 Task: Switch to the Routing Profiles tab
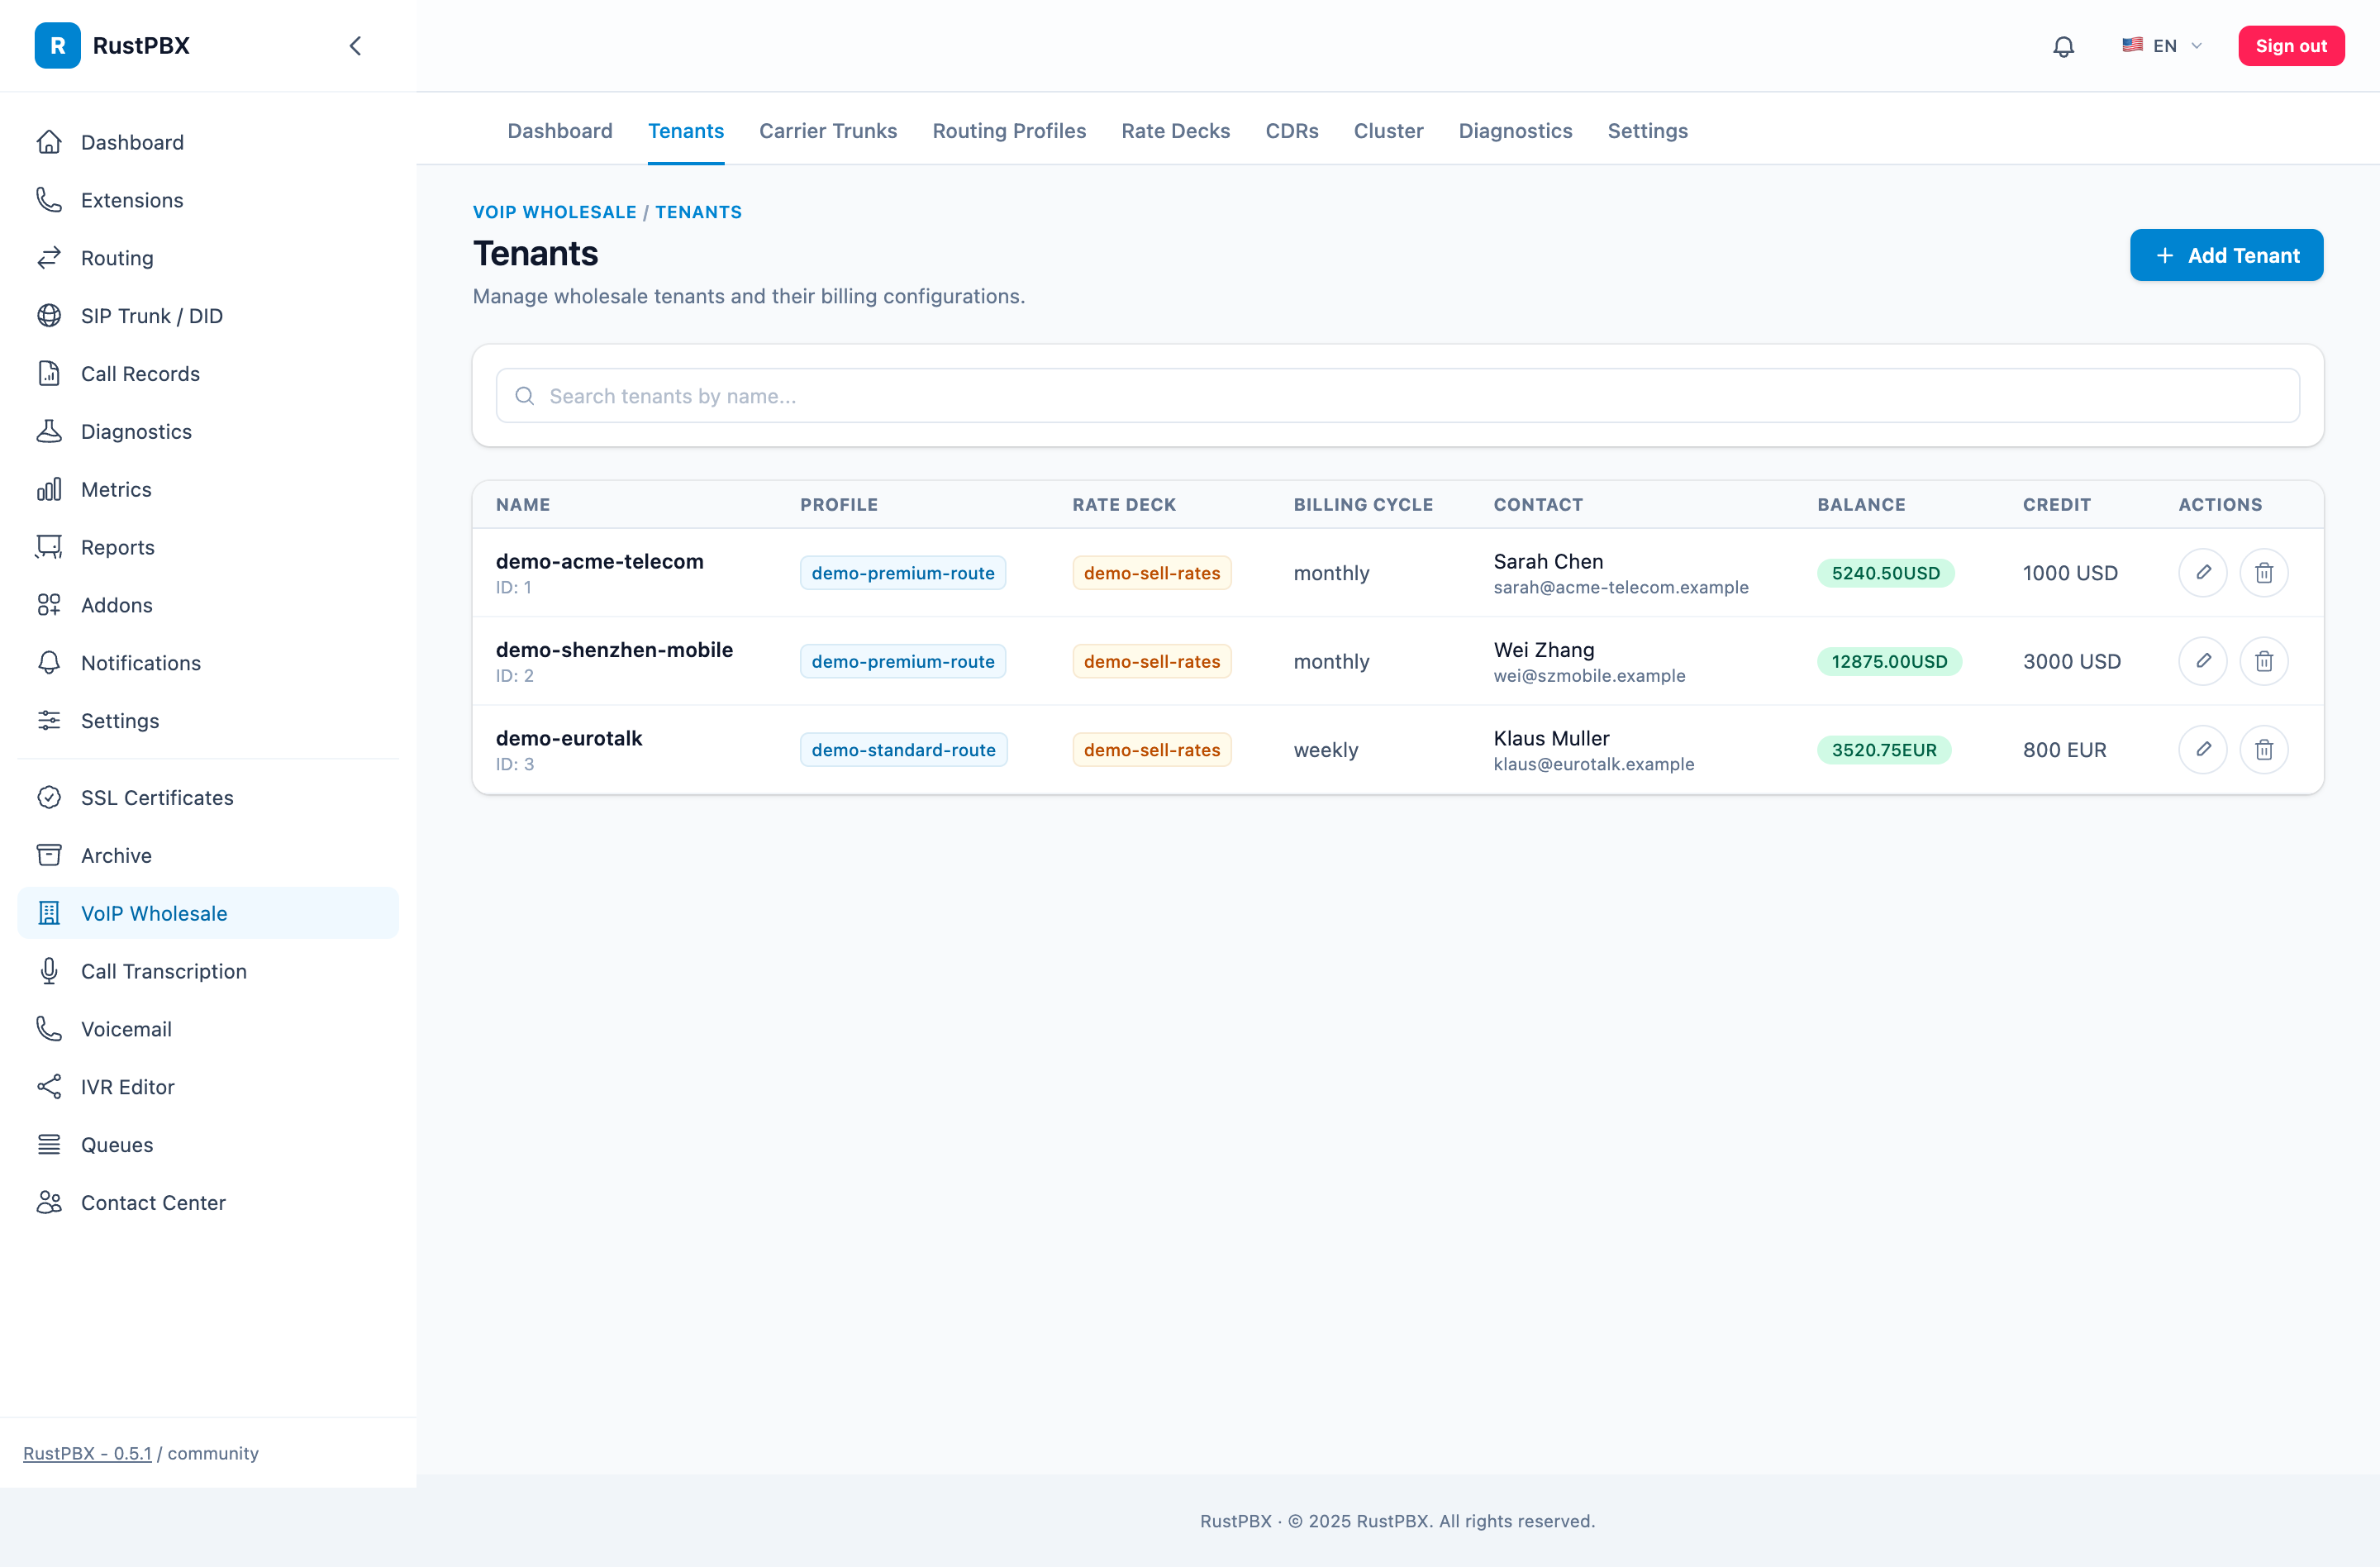coord(1009,131)
